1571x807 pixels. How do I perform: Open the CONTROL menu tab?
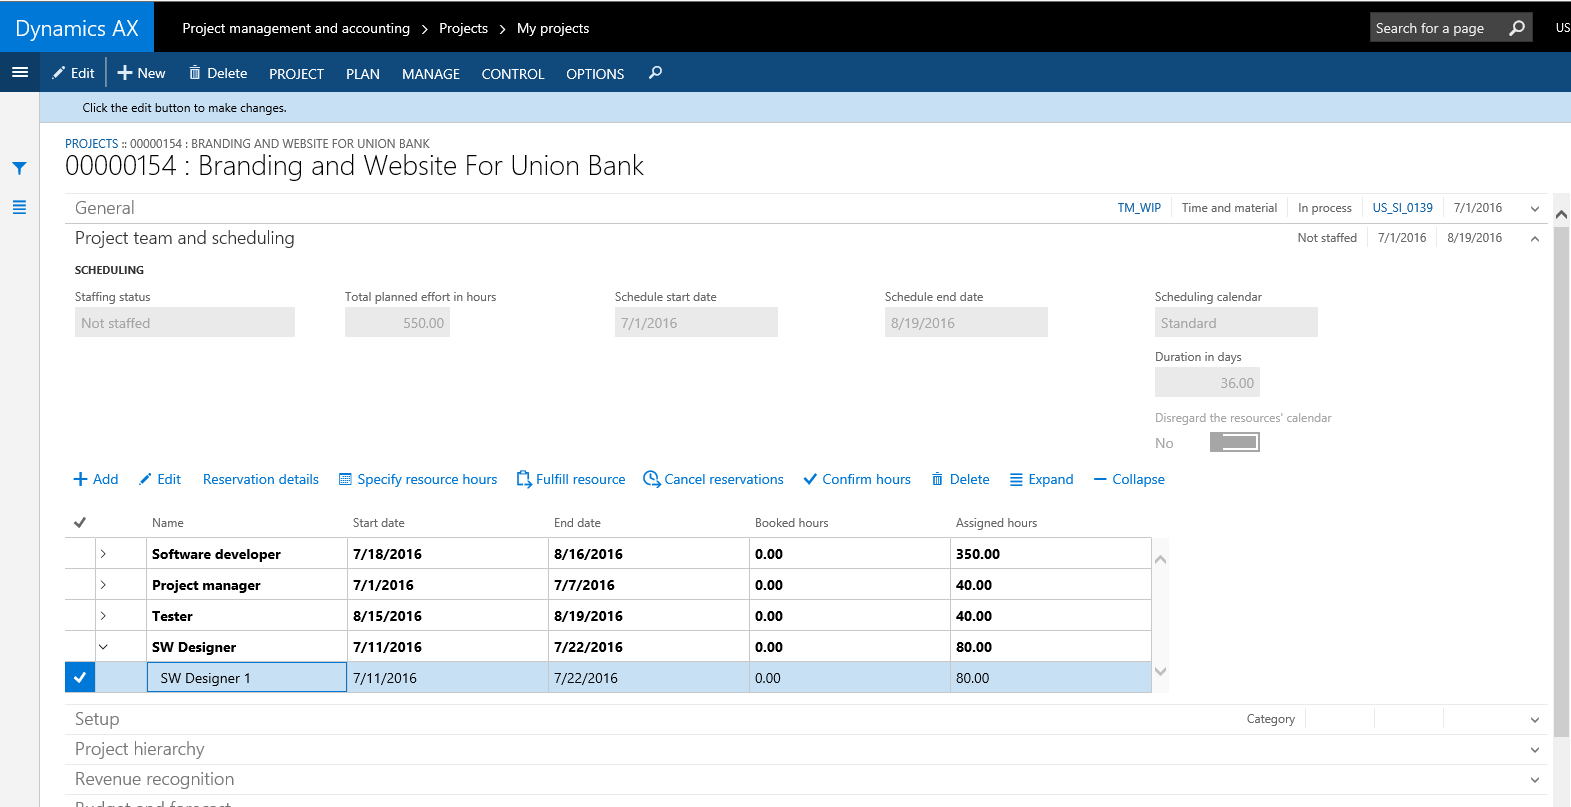click(x=512, y=73)
